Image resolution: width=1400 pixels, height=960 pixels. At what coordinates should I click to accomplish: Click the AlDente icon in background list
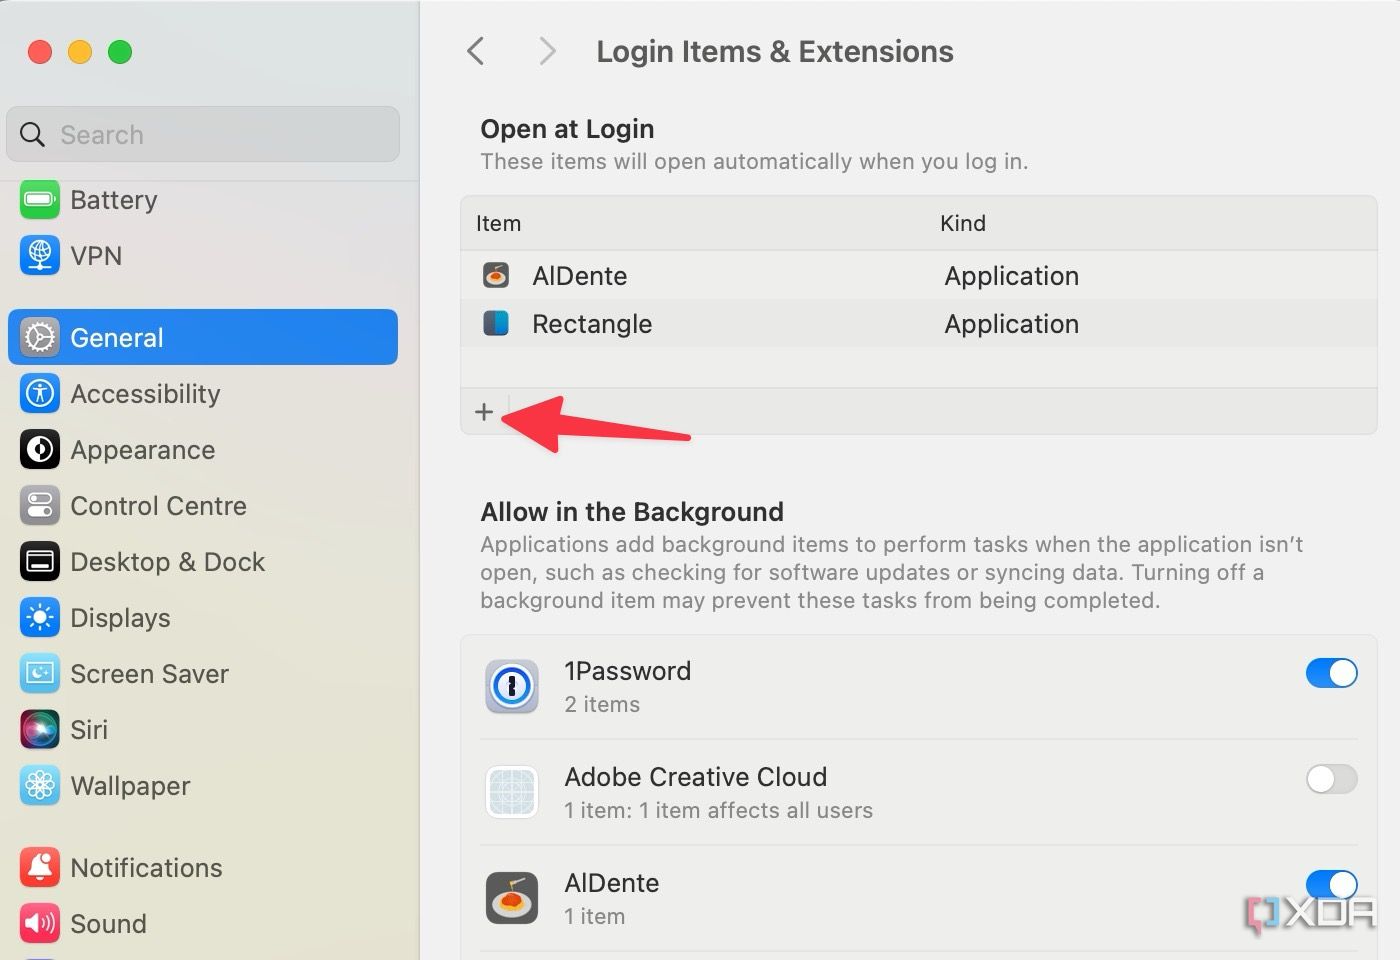coord(512,898)
